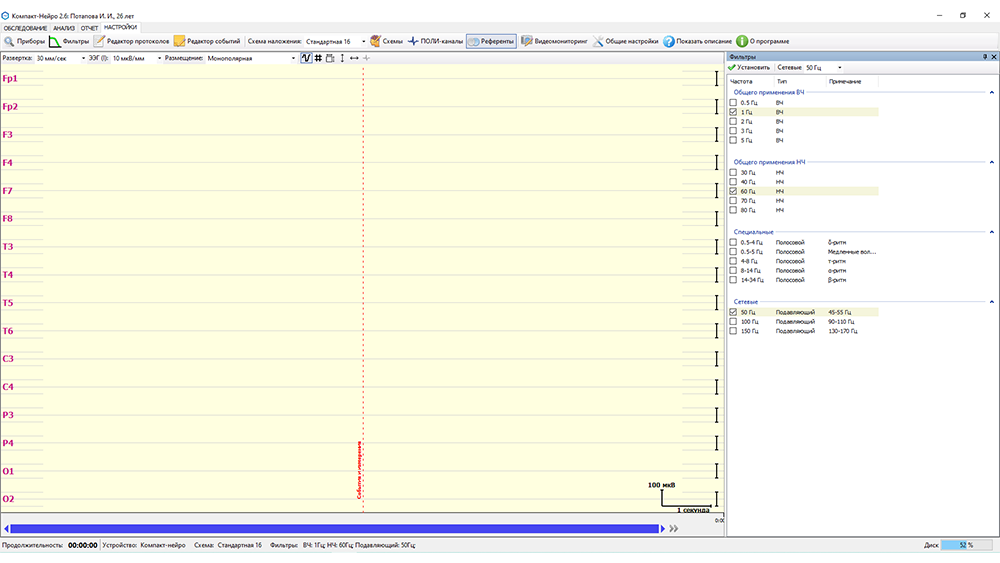Click the Референты button
This screenshot has width=1000, height=563.
click(491, 42)
